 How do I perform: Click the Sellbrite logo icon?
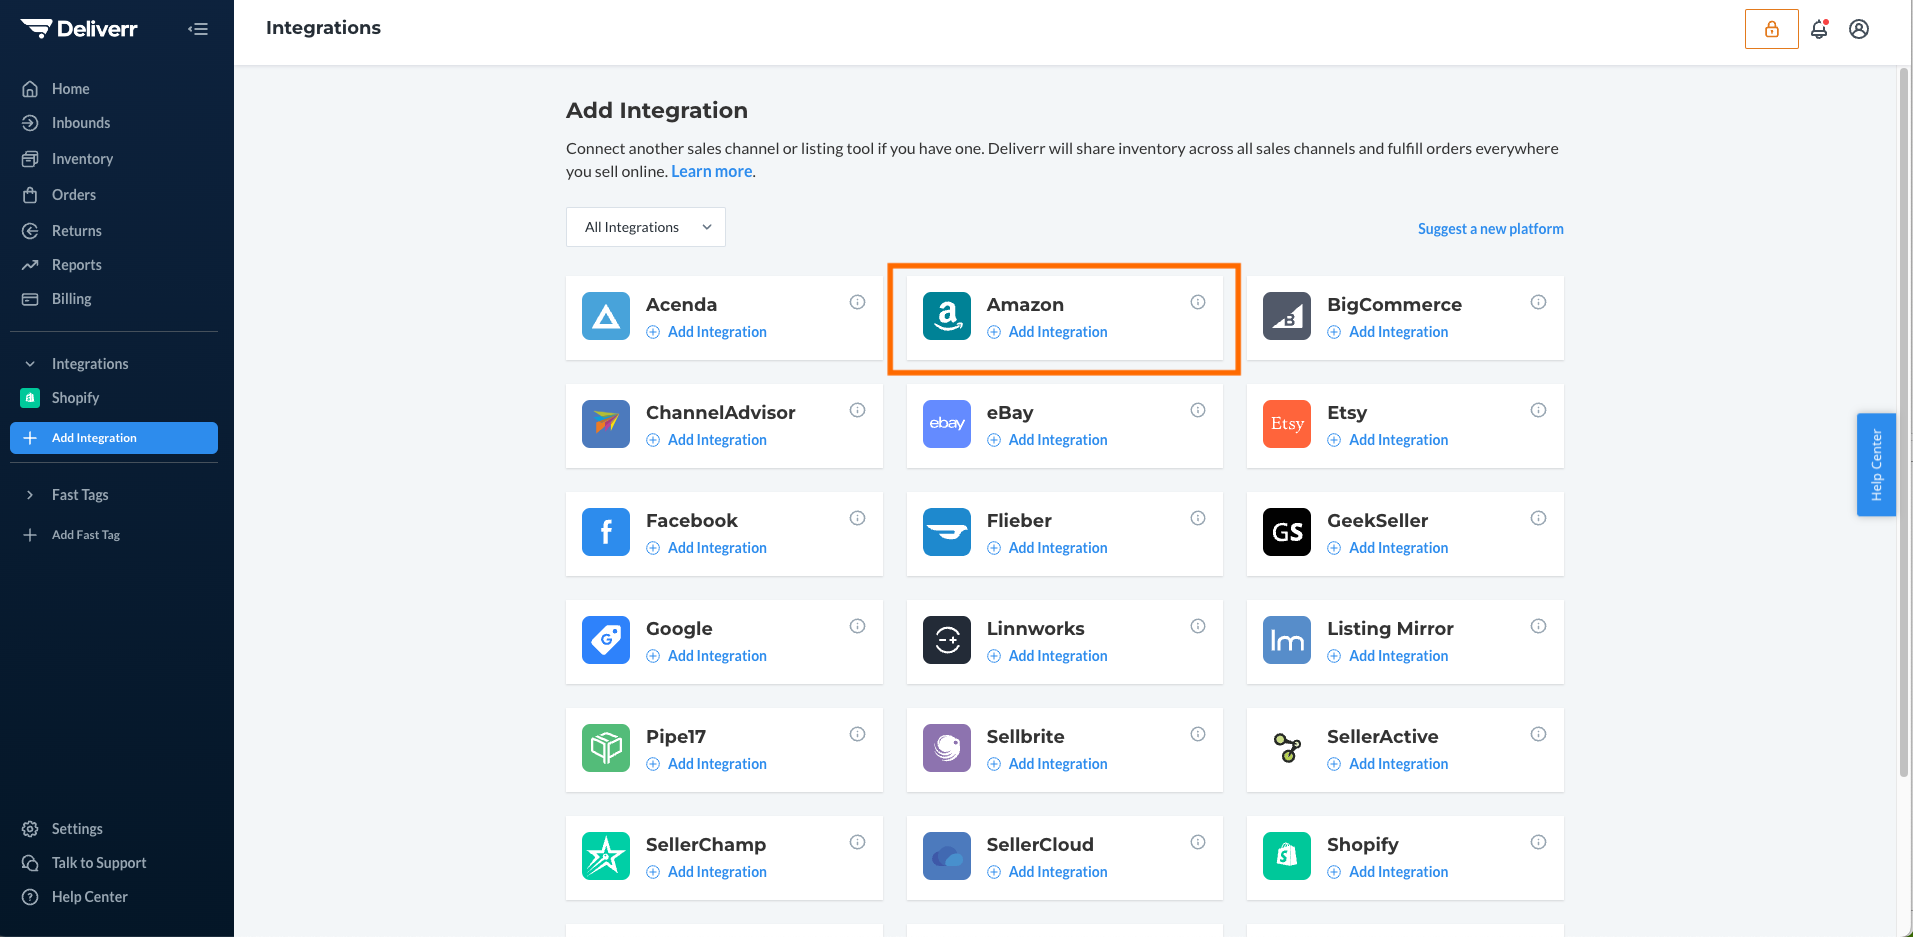point(947,748)
